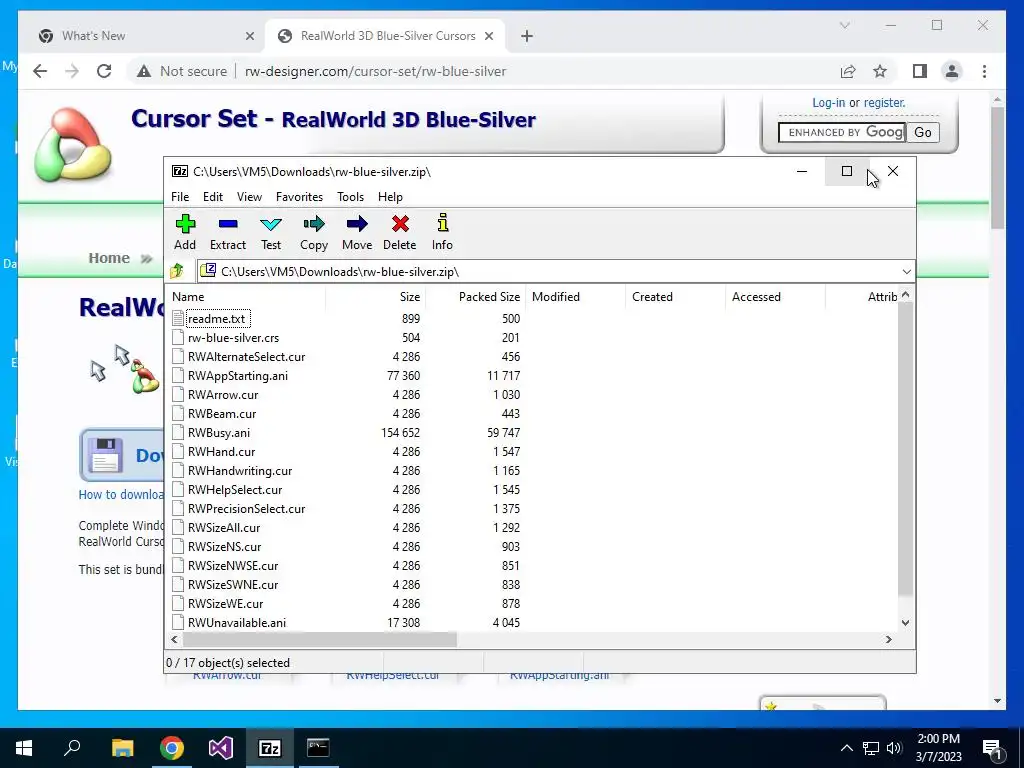Image resolution: width=1024 pixels, height=768 pixels.
Task: Click the Copy toolbar icon
Action: (313, 225)
